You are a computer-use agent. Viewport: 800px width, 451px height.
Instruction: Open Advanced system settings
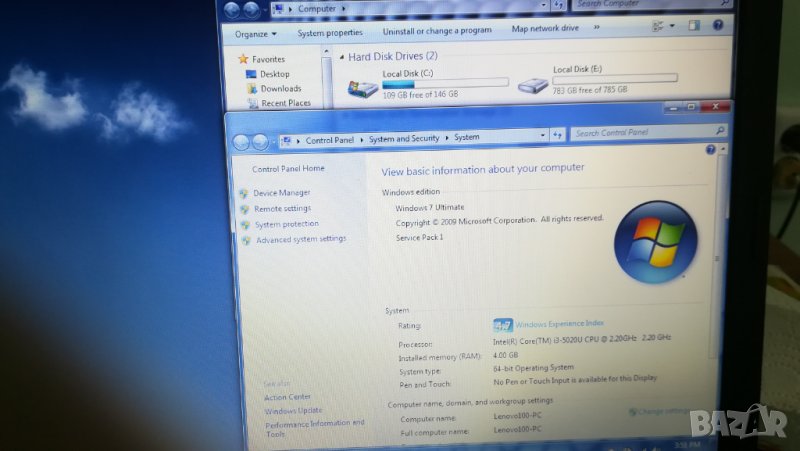tap(300, 240)
